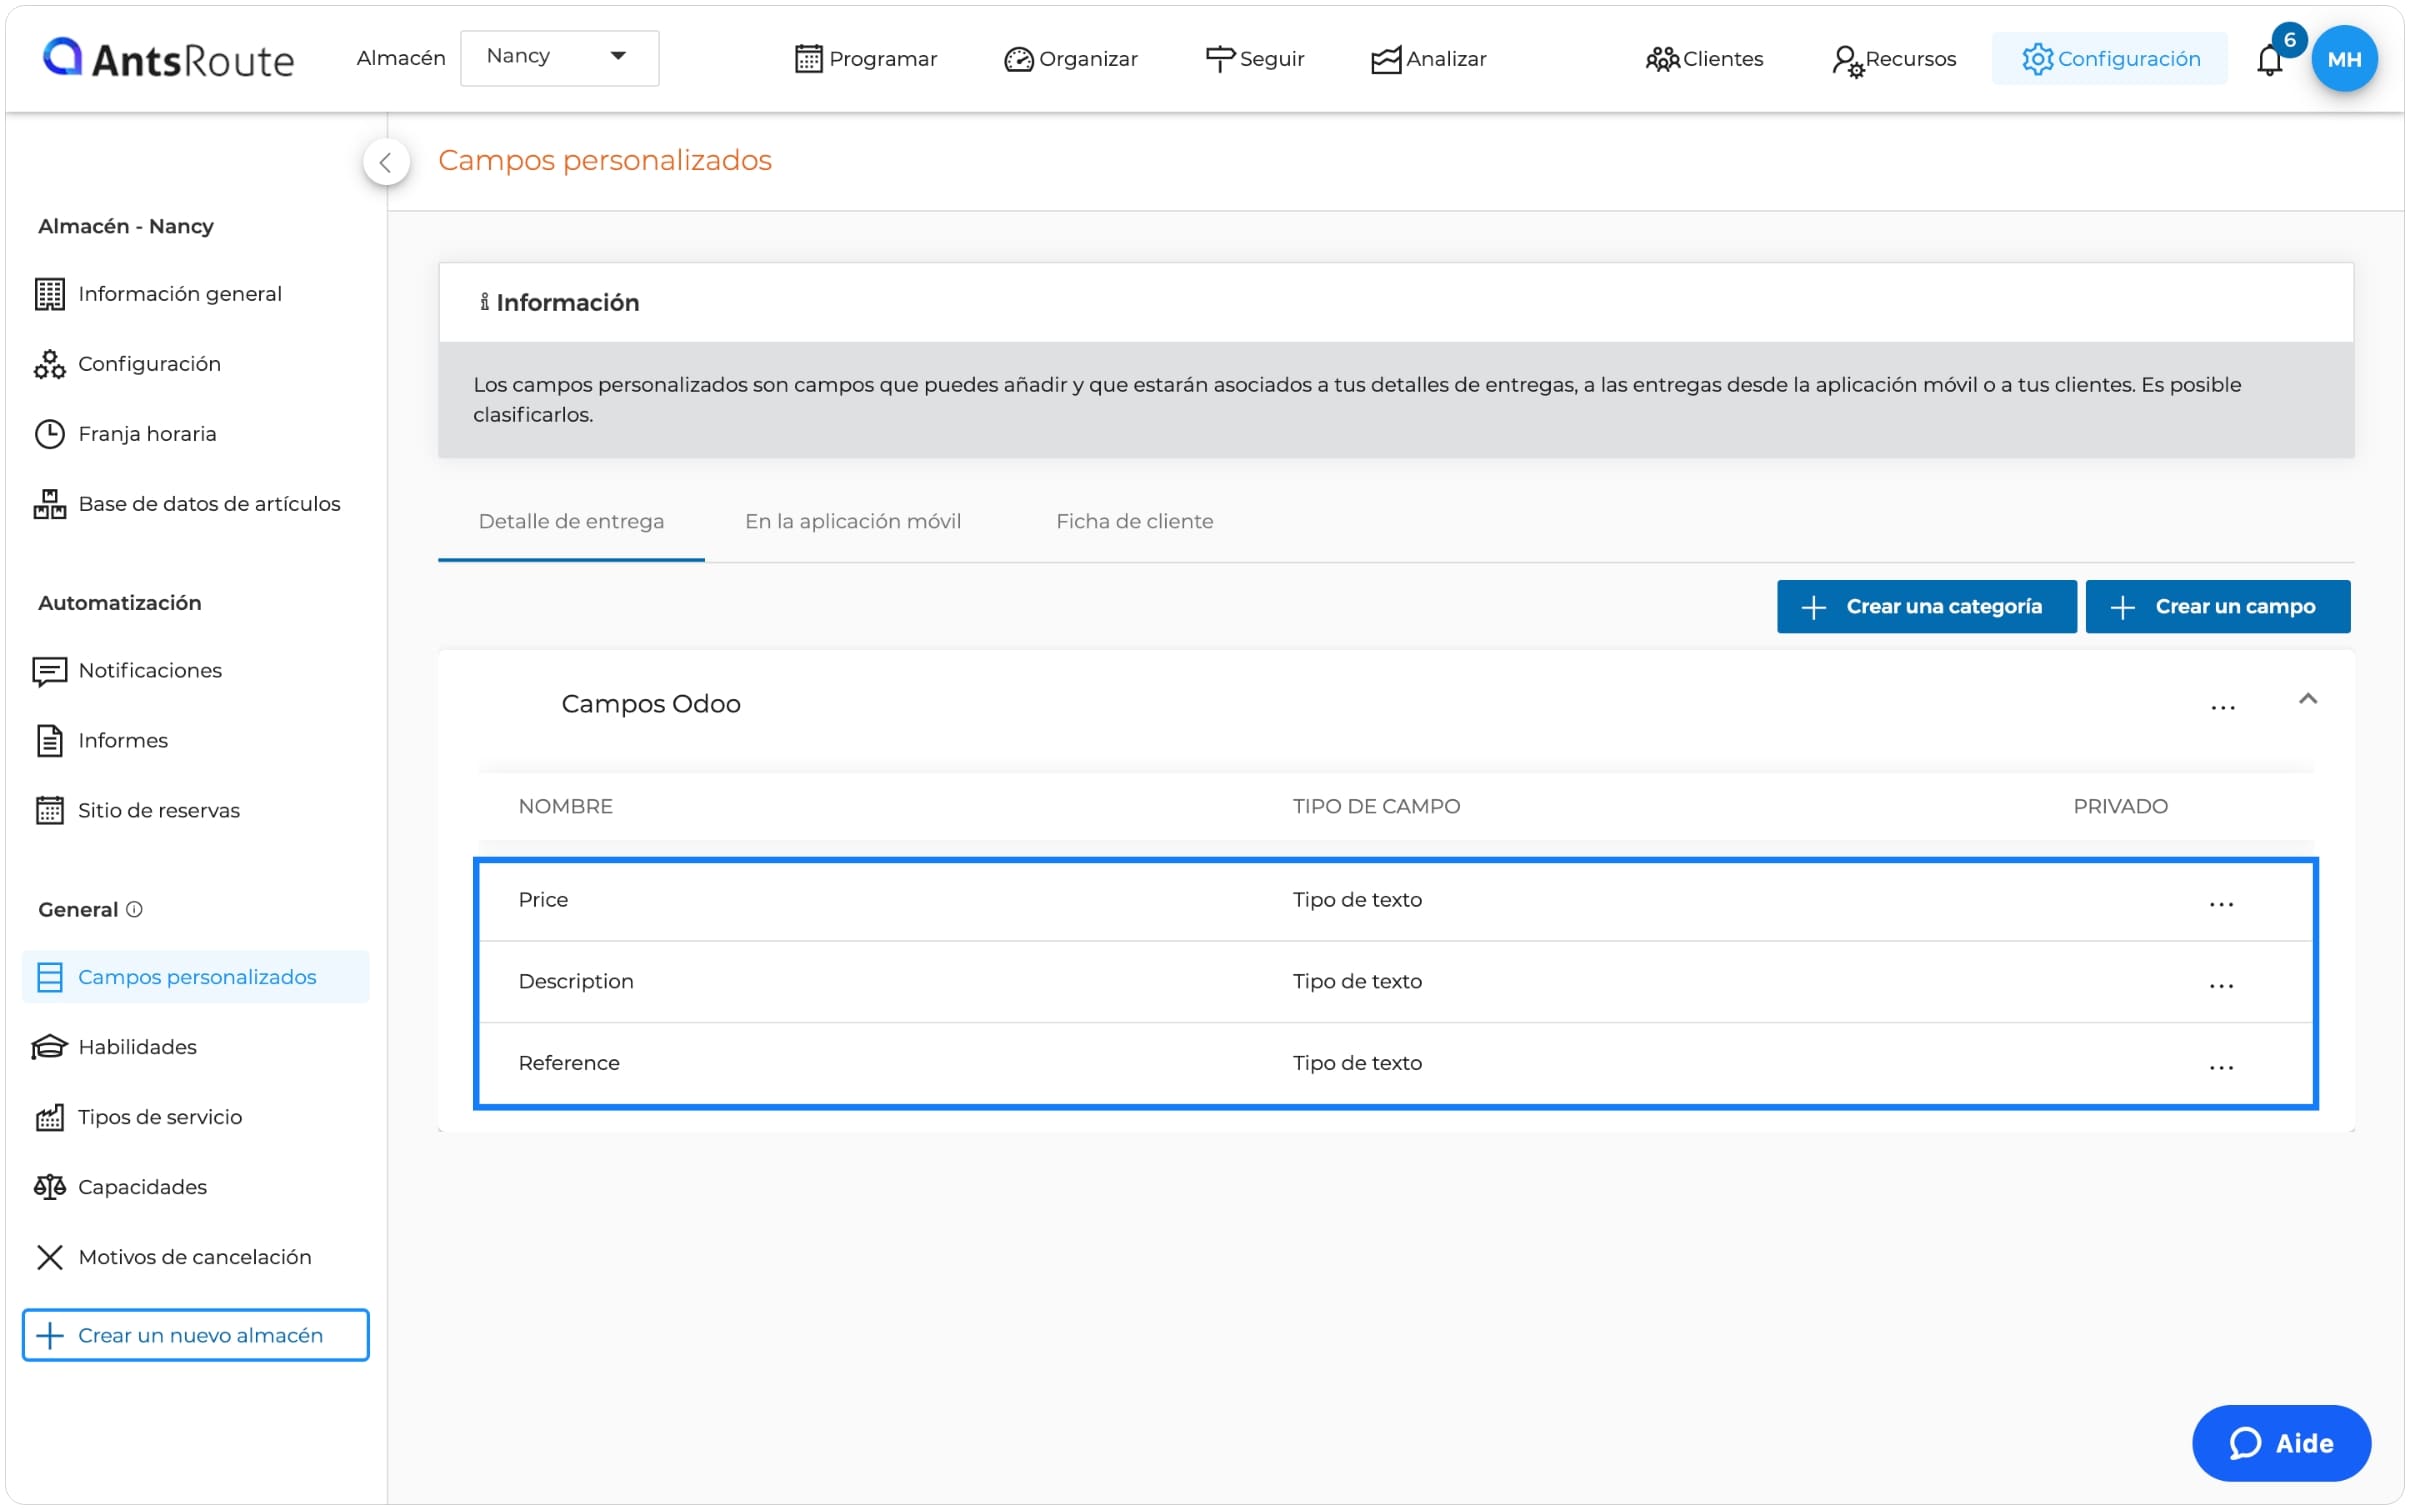Open the Aide chat button

coord(2281,1444)
